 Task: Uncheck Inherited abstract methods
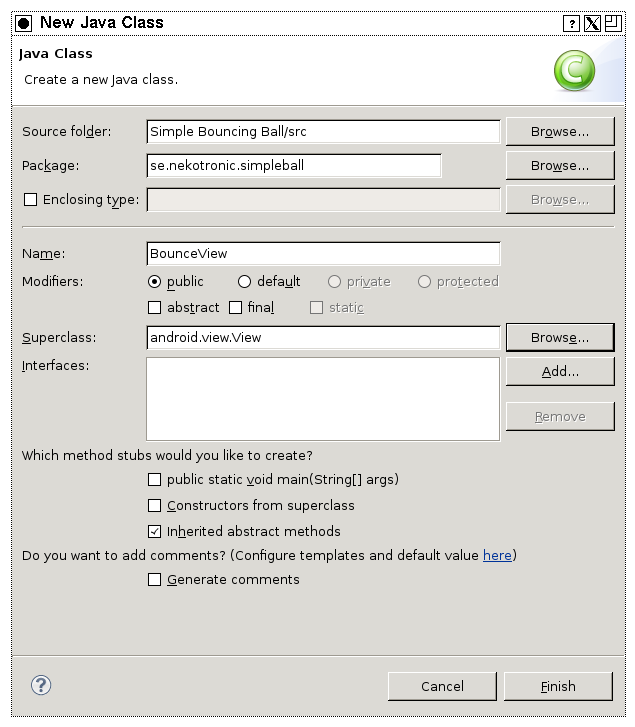(x=154, y=531)
